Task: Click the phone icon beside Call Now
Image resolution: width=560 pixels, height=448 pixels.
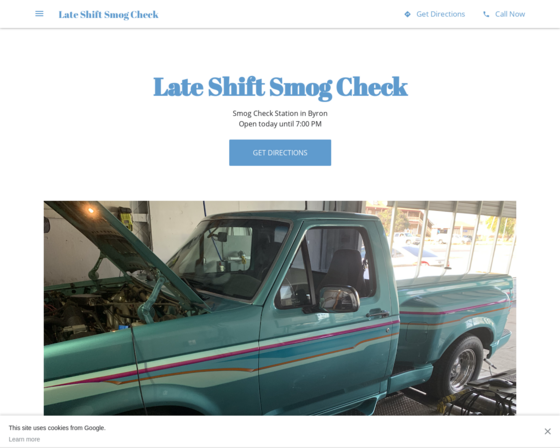Action: (x=486, y=14)
